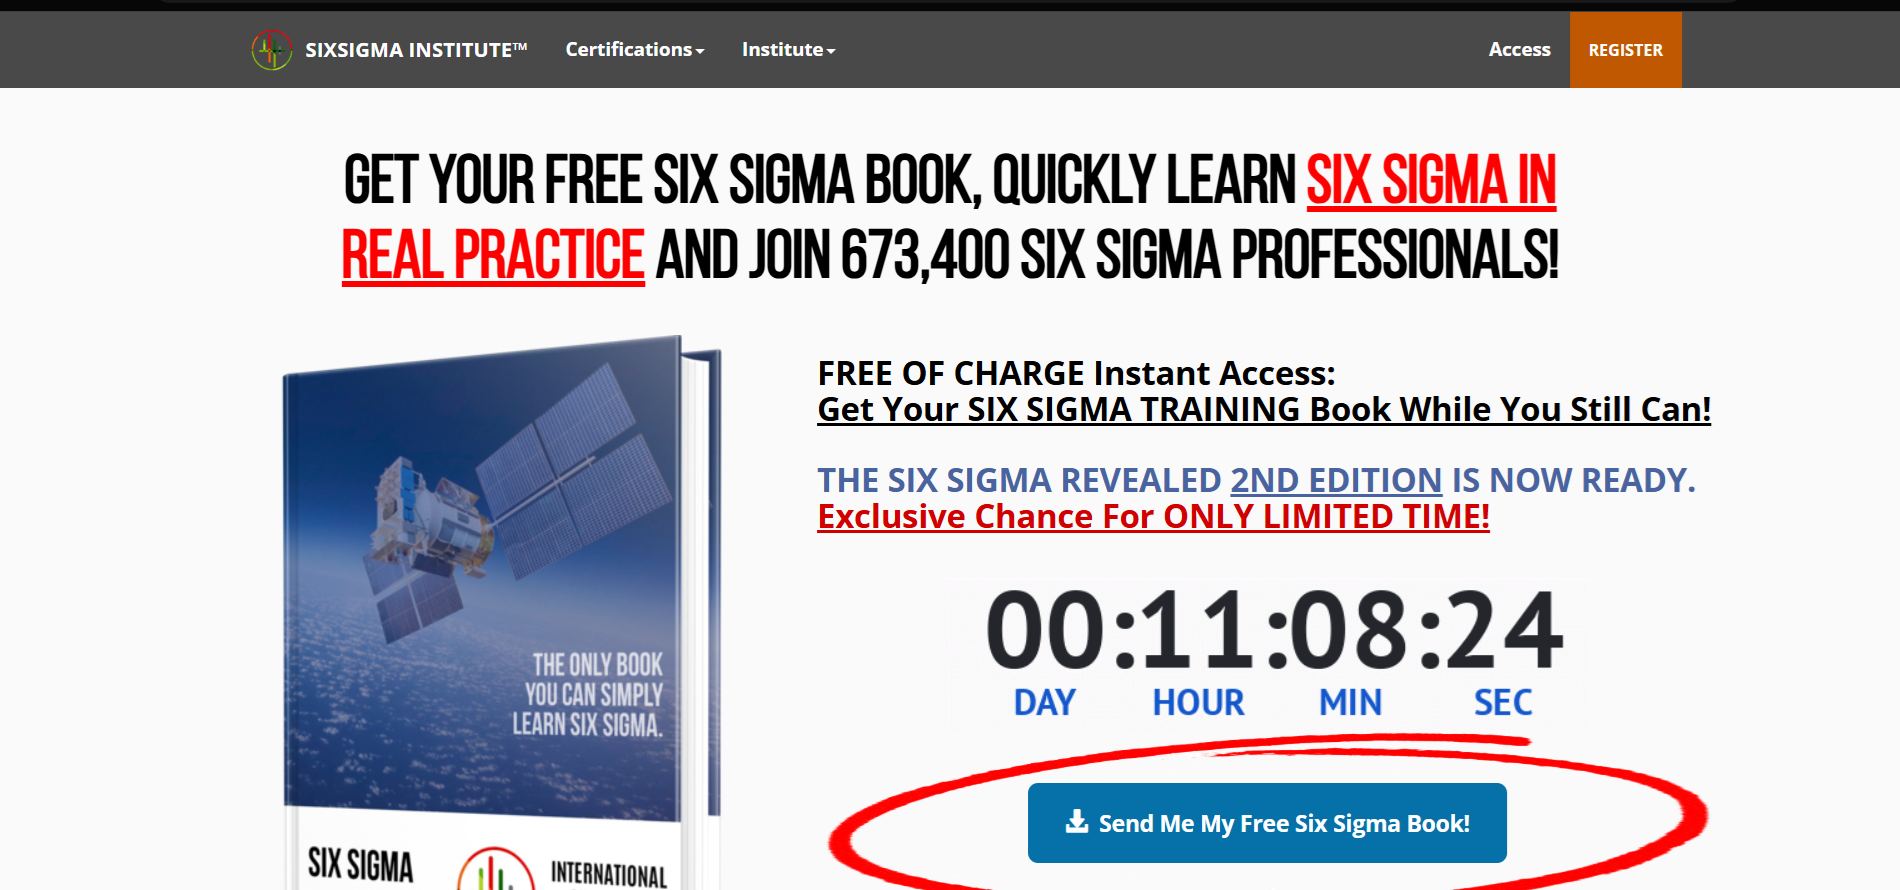Click the Six Sigma Institute logo icon
The width and height of the screenshot is (1900, 890).
pyautogui.click(x=272, y=50)
